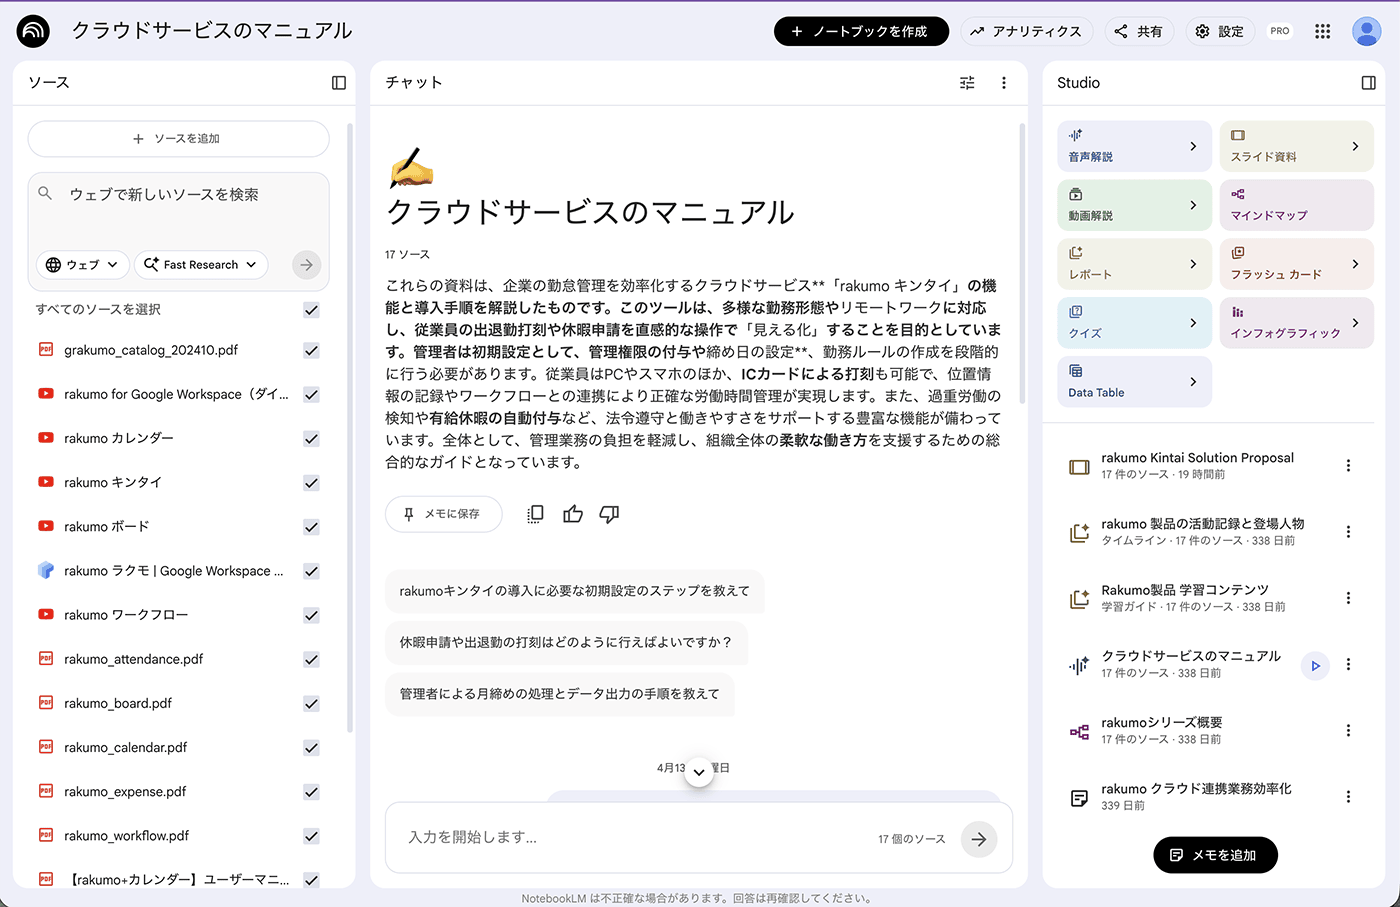Expand クイズ options arrow
The height and width of the screenshot is (907, 1400).
click(x=1193, y=323)
